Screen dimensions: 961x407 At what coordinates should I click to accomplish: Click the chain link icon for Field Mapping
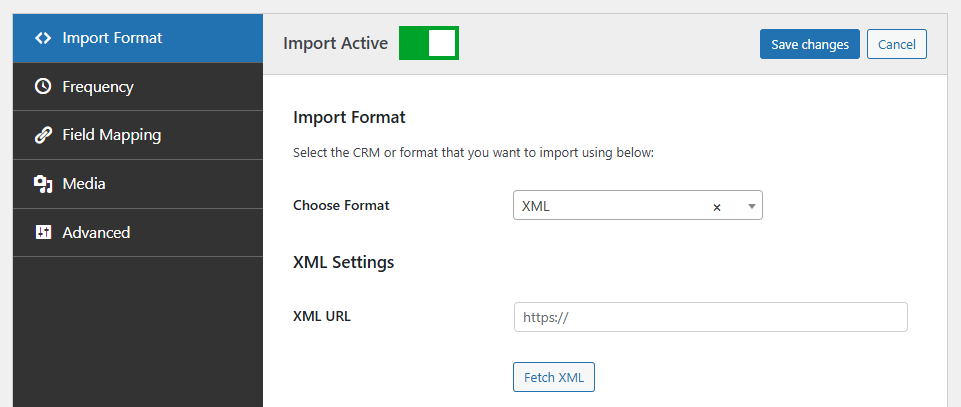[42, 135]
